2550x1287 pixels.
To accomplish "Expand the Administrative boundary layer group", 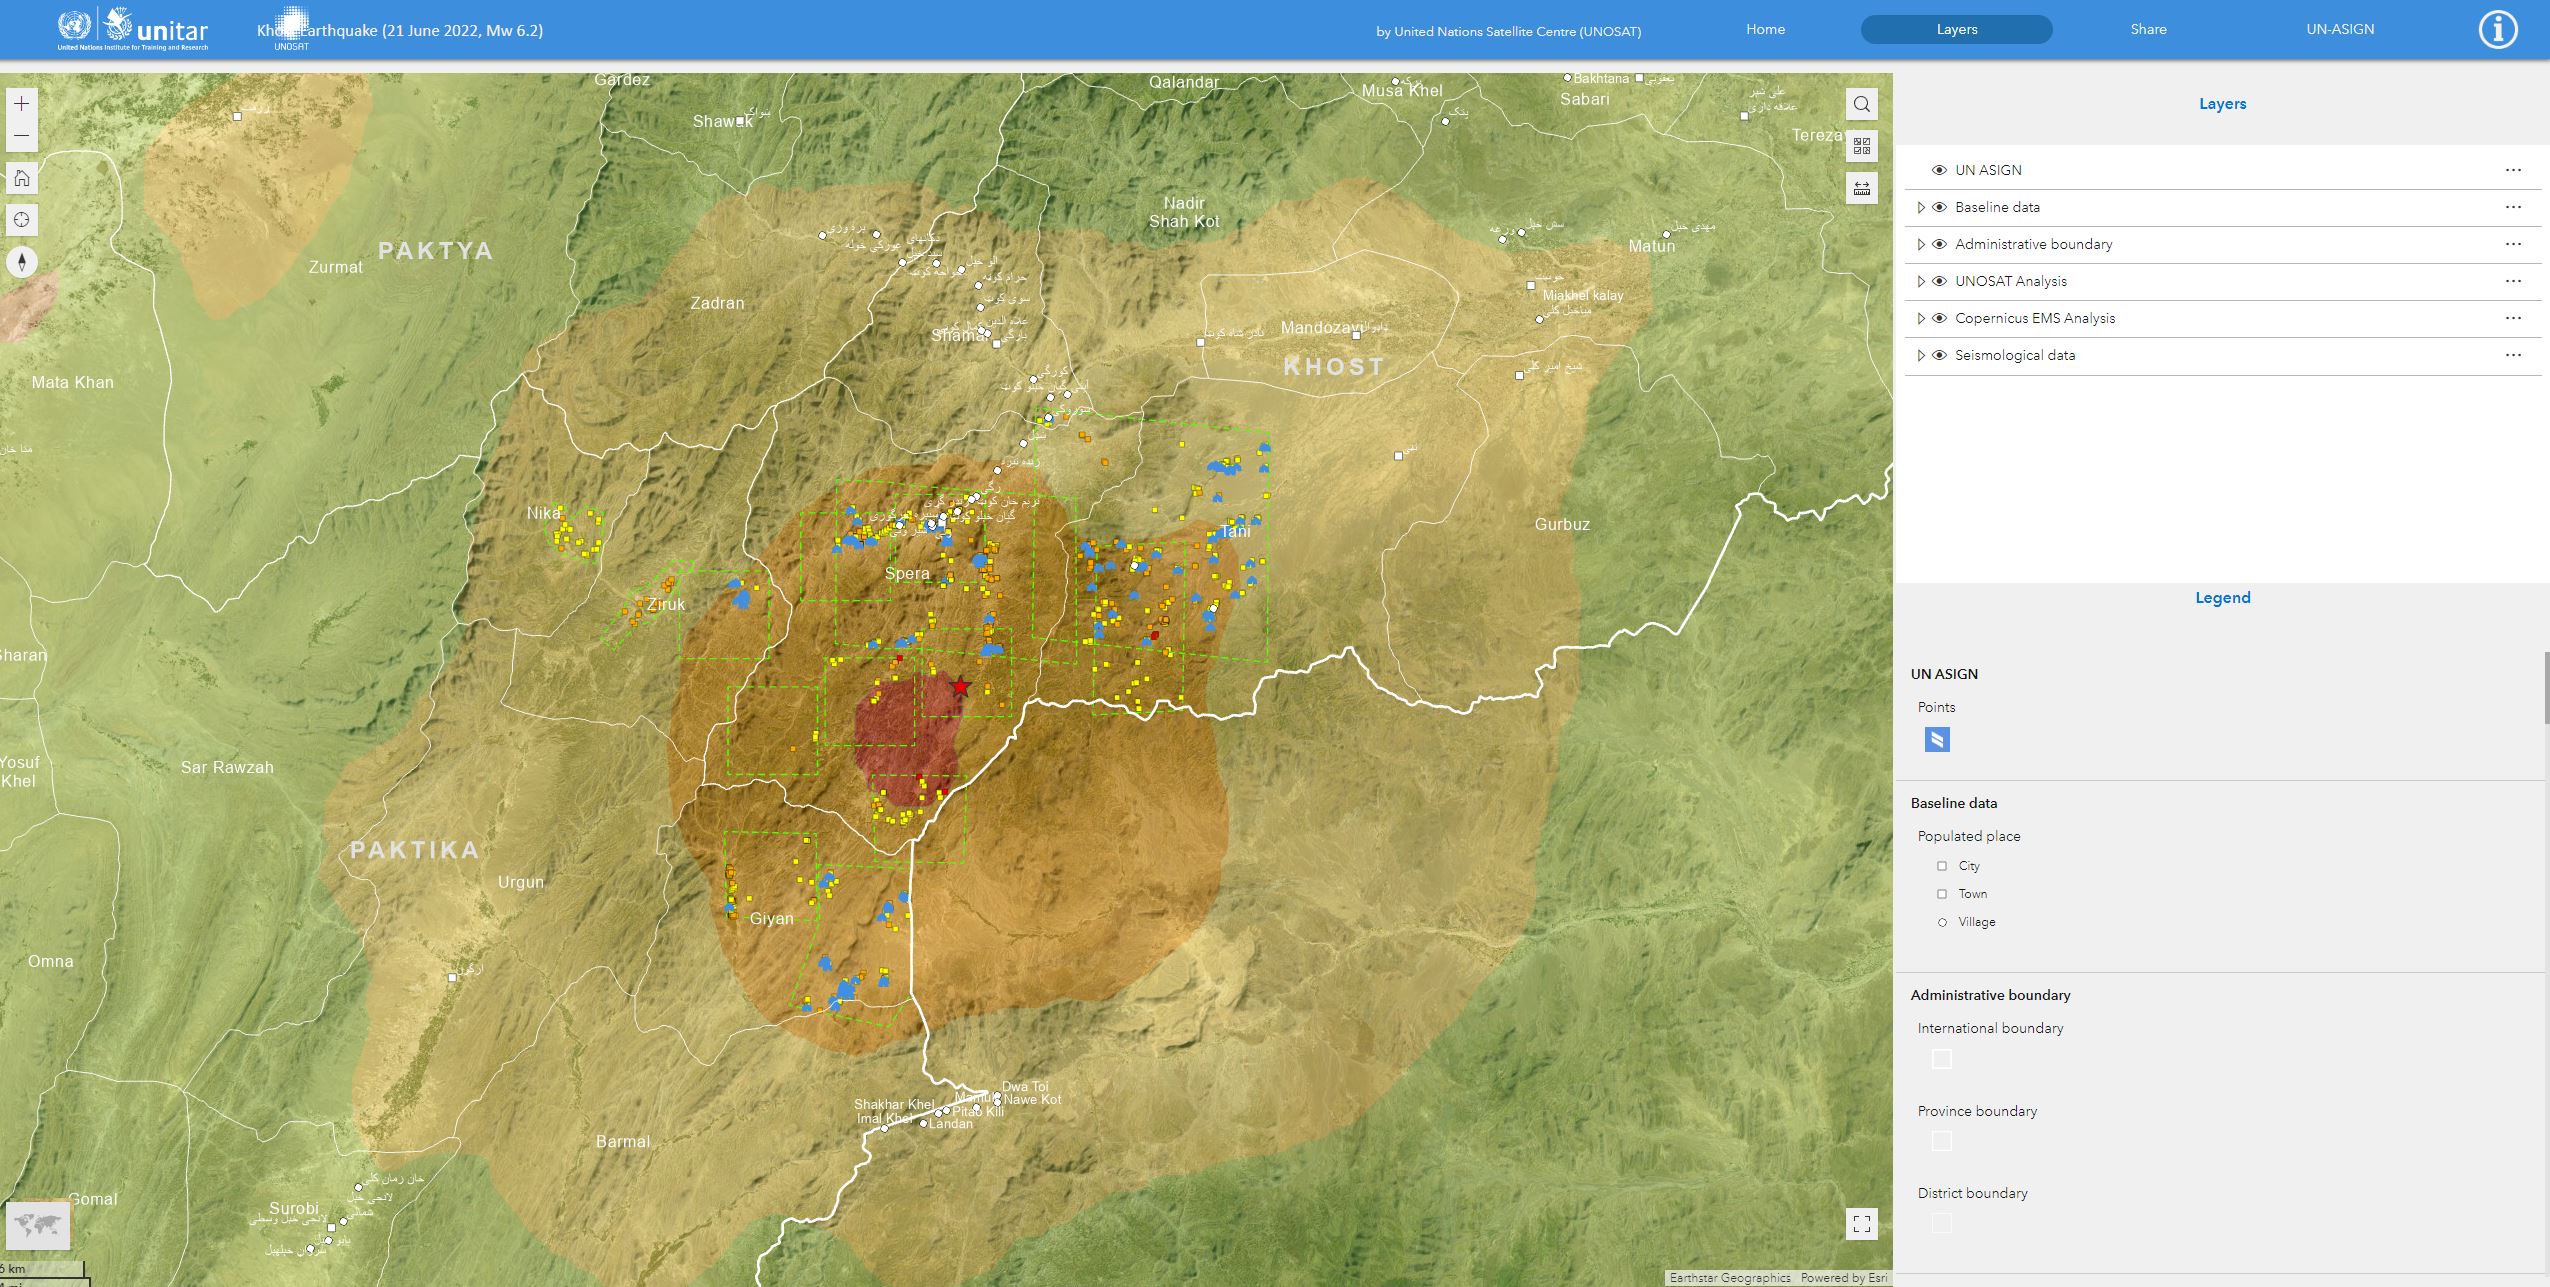I will point(1920,244).
